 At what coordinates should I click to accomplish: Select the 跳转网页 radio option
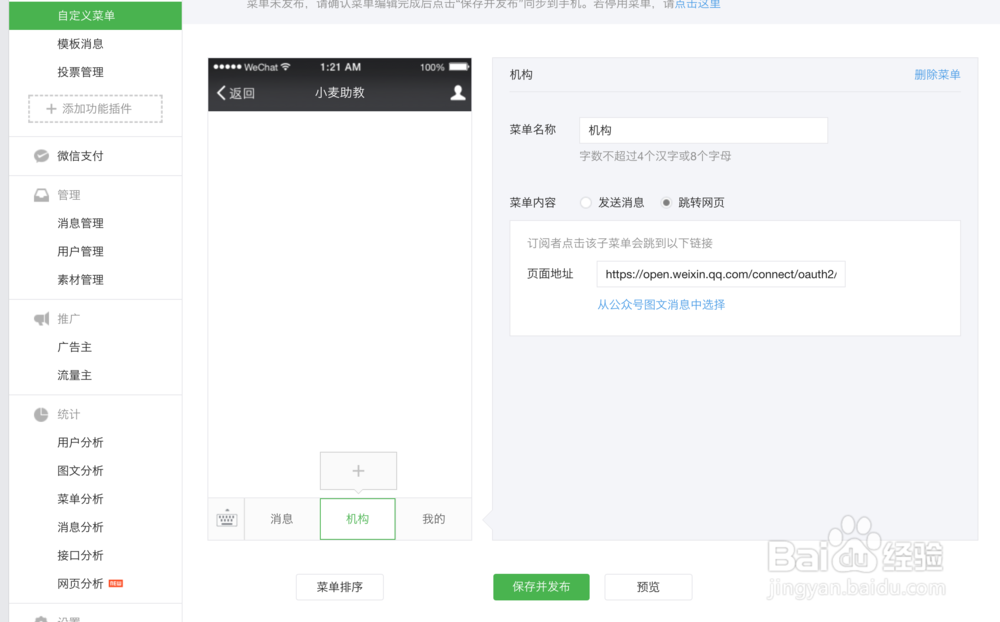point(665,202)
